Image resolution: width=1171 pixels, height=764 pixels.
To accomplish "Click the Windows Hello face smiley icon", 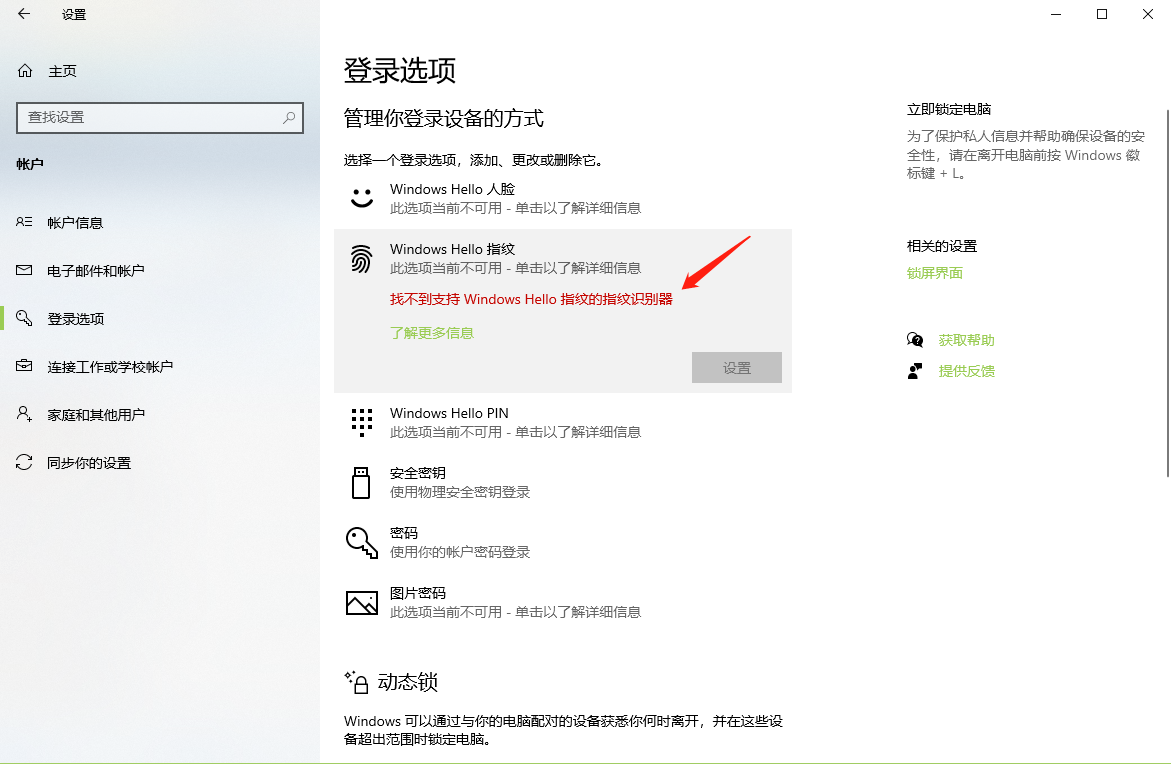I will pyautogui.click(x=361, y=198).
